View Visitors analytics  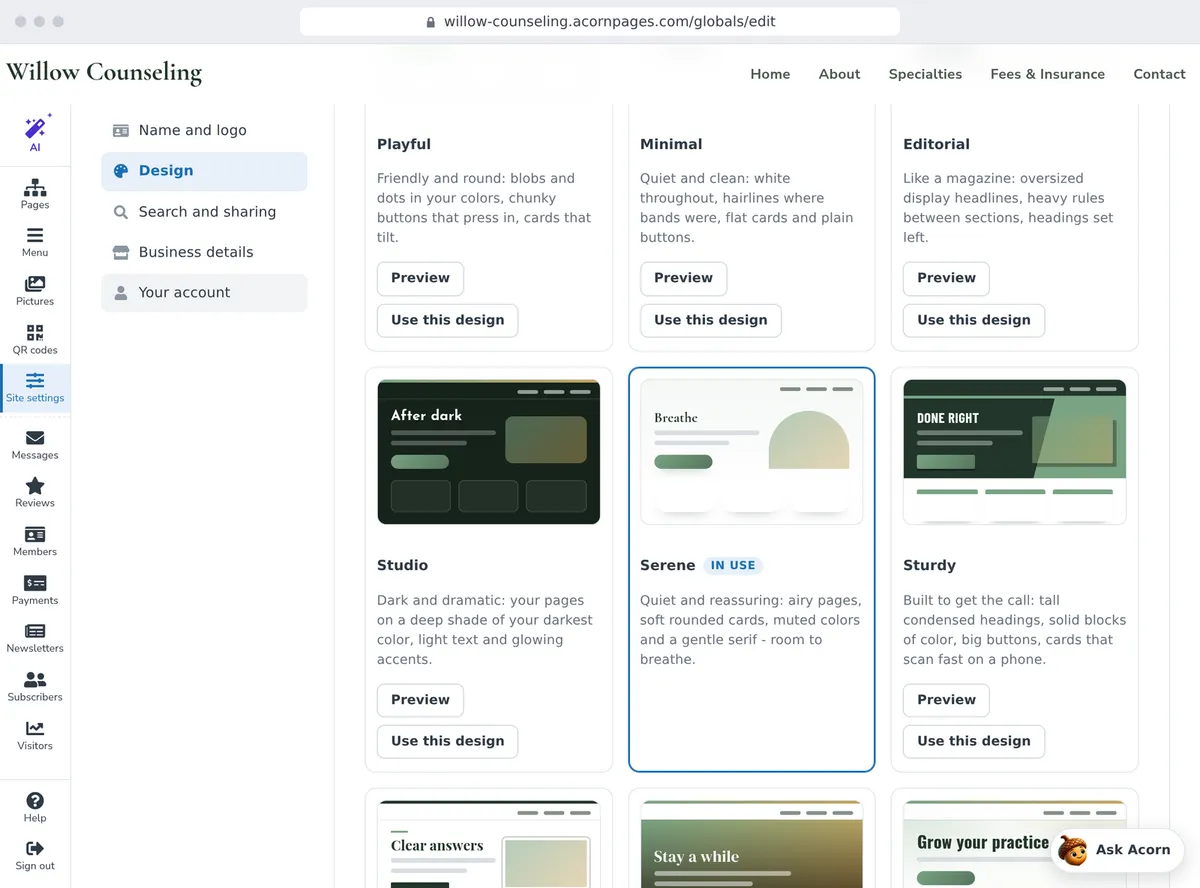(x=35, y=736)
